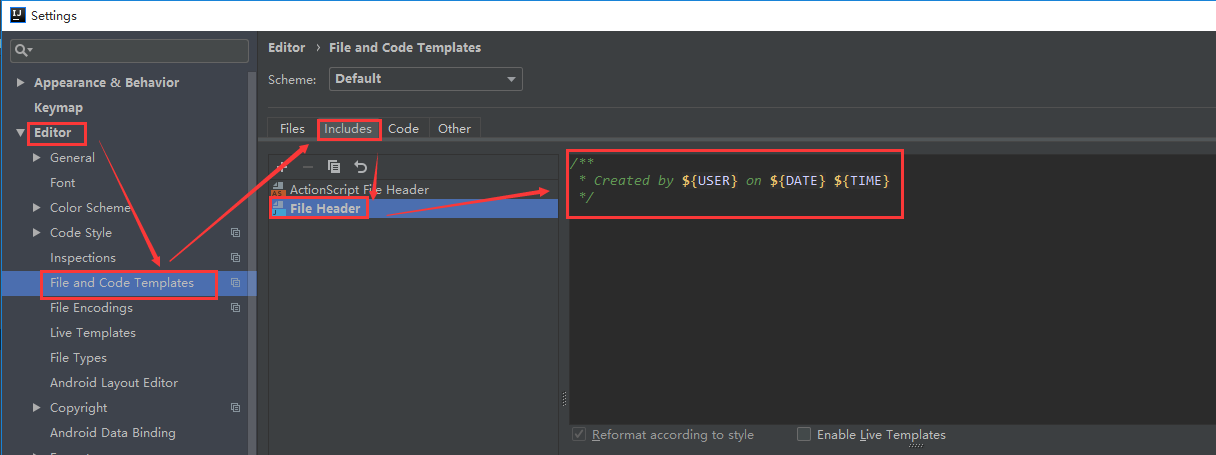
Task: Click inside the template code editor
Action: [x=880, y=300]
